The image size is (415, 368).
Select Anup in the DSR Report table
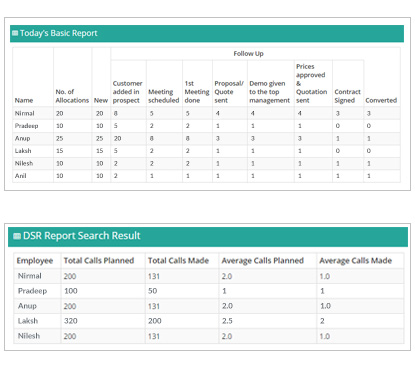27,306
